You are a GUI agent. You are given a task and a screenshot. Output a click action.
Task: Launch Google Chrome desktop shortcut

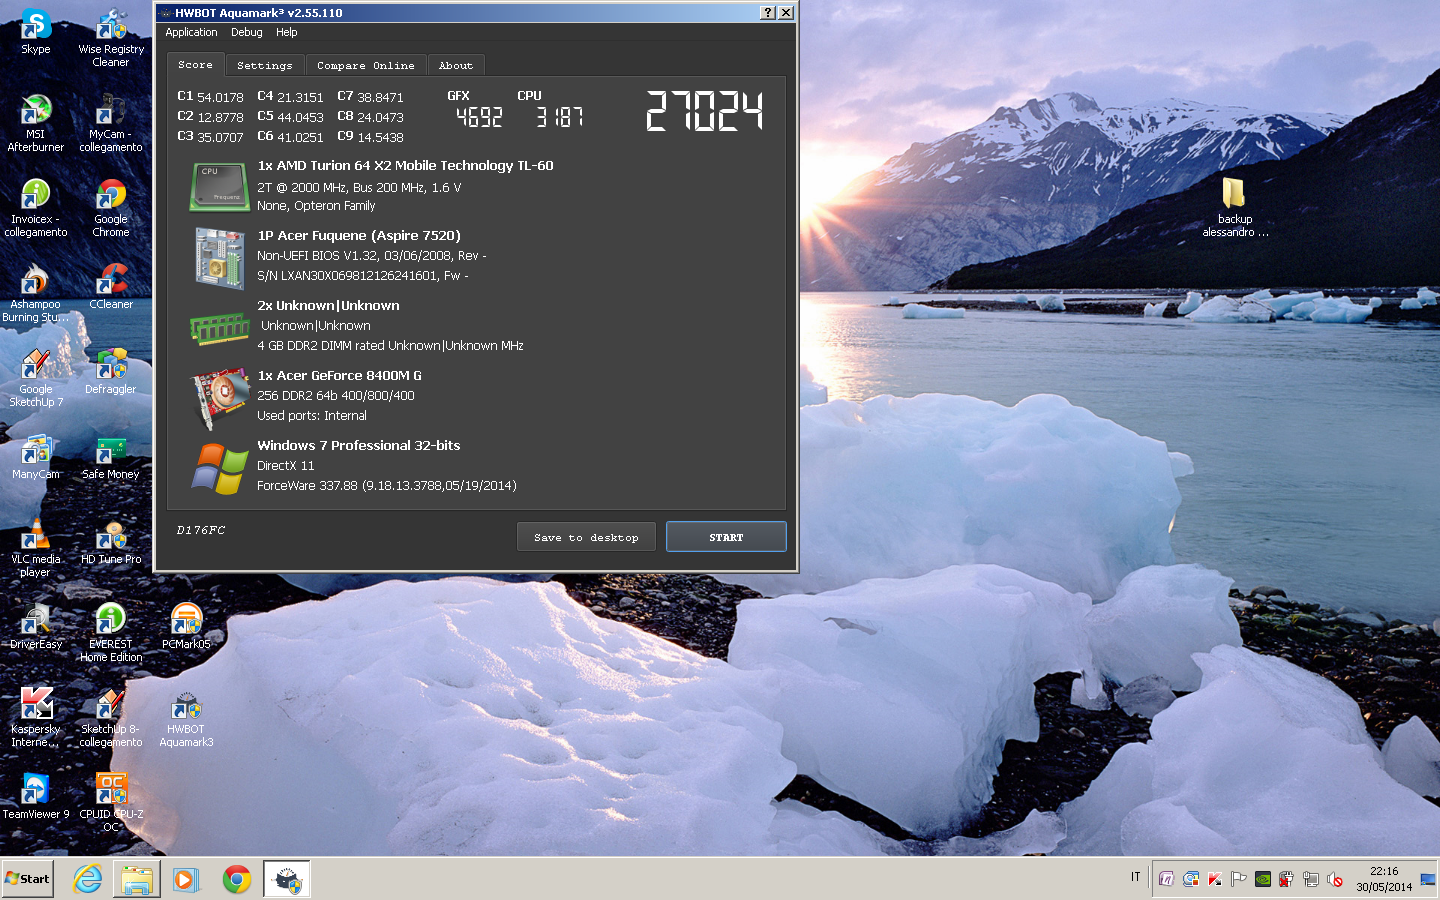tap(111, 207)
